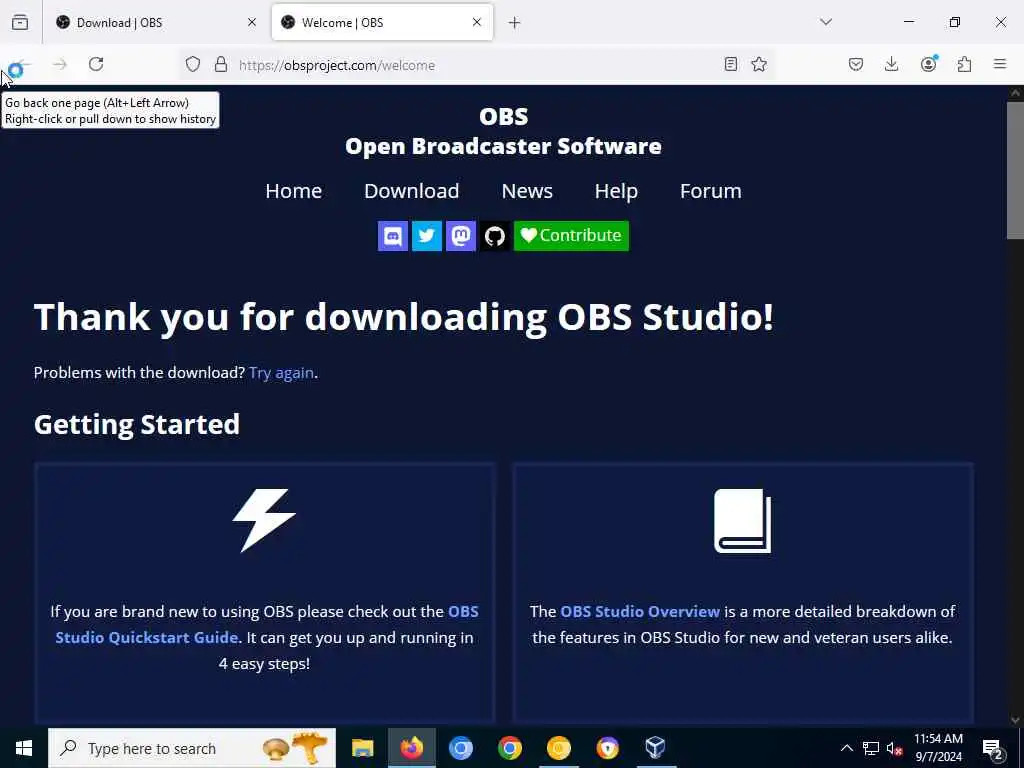Open the List all tabs dropdown
Screen dimensions: 1024x768
point(826,22)
